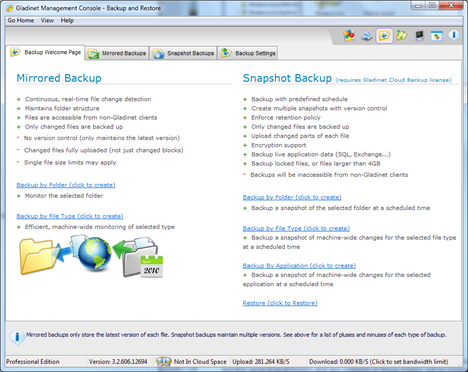Click 'Upload changed parts of each file'
Image resolution: width=468 pixels, height=372 pixels.
coord(300,136)
